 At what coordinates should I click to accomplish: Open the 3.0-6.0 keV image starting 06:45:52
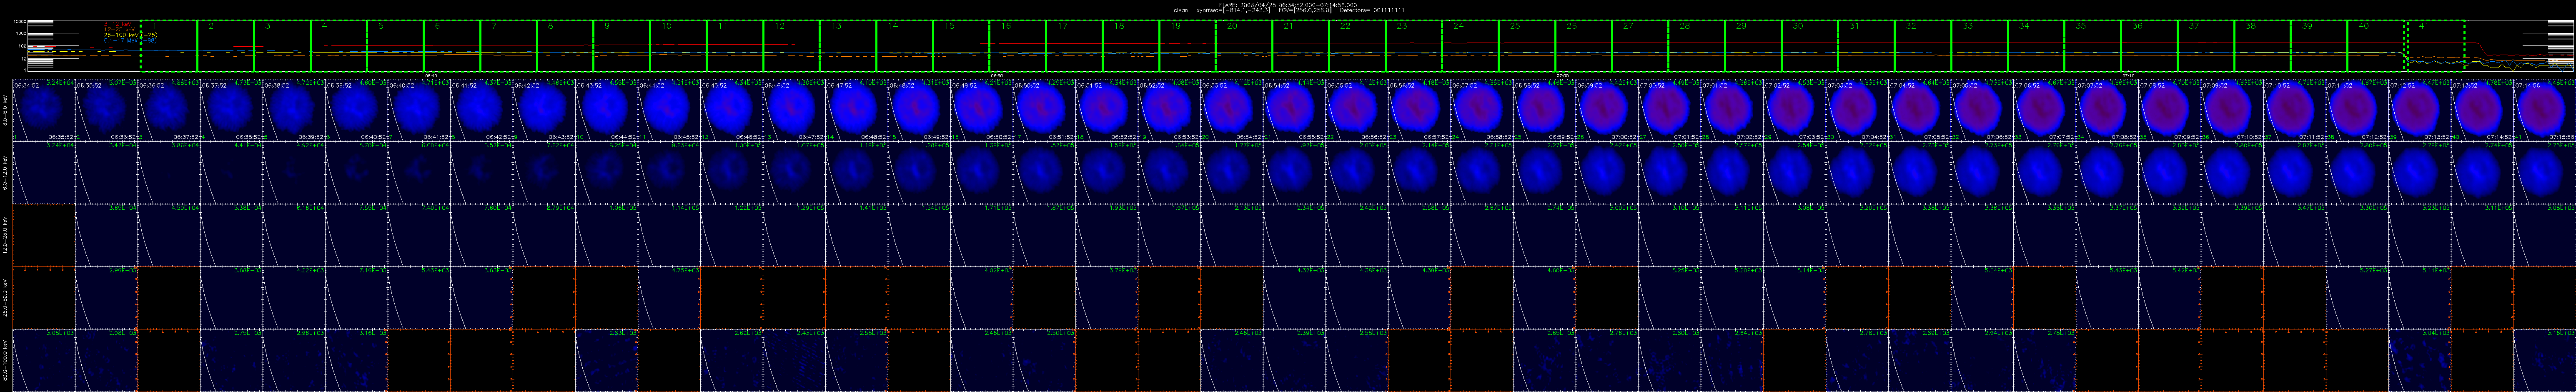pos(732,110)
